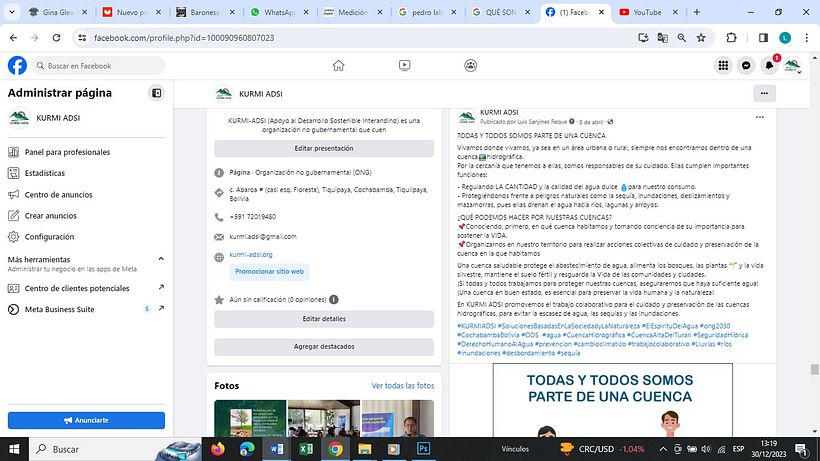Open the Chrome extensions puzzle icon

tap(731, 38)
